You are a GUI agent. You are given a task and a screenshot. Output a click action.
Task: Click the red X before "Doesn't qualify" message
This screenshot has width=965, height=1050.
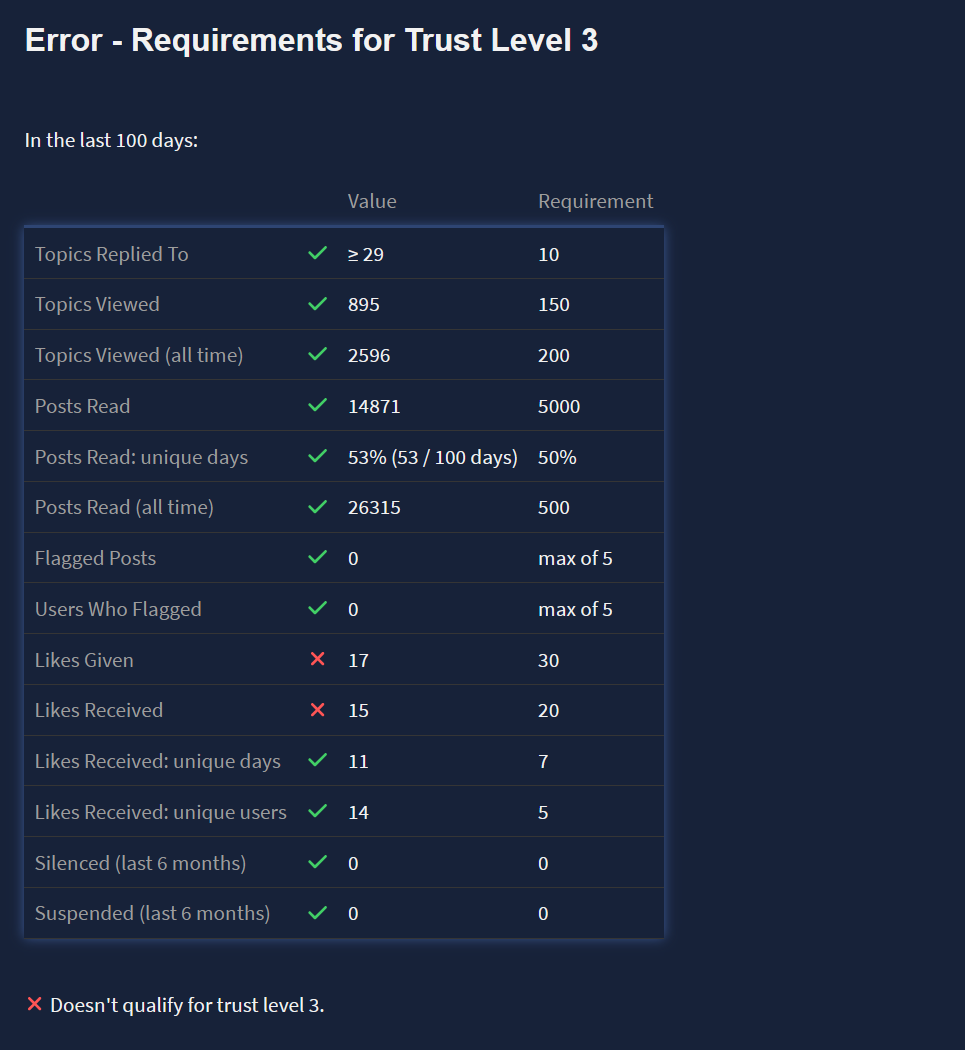34,1004
